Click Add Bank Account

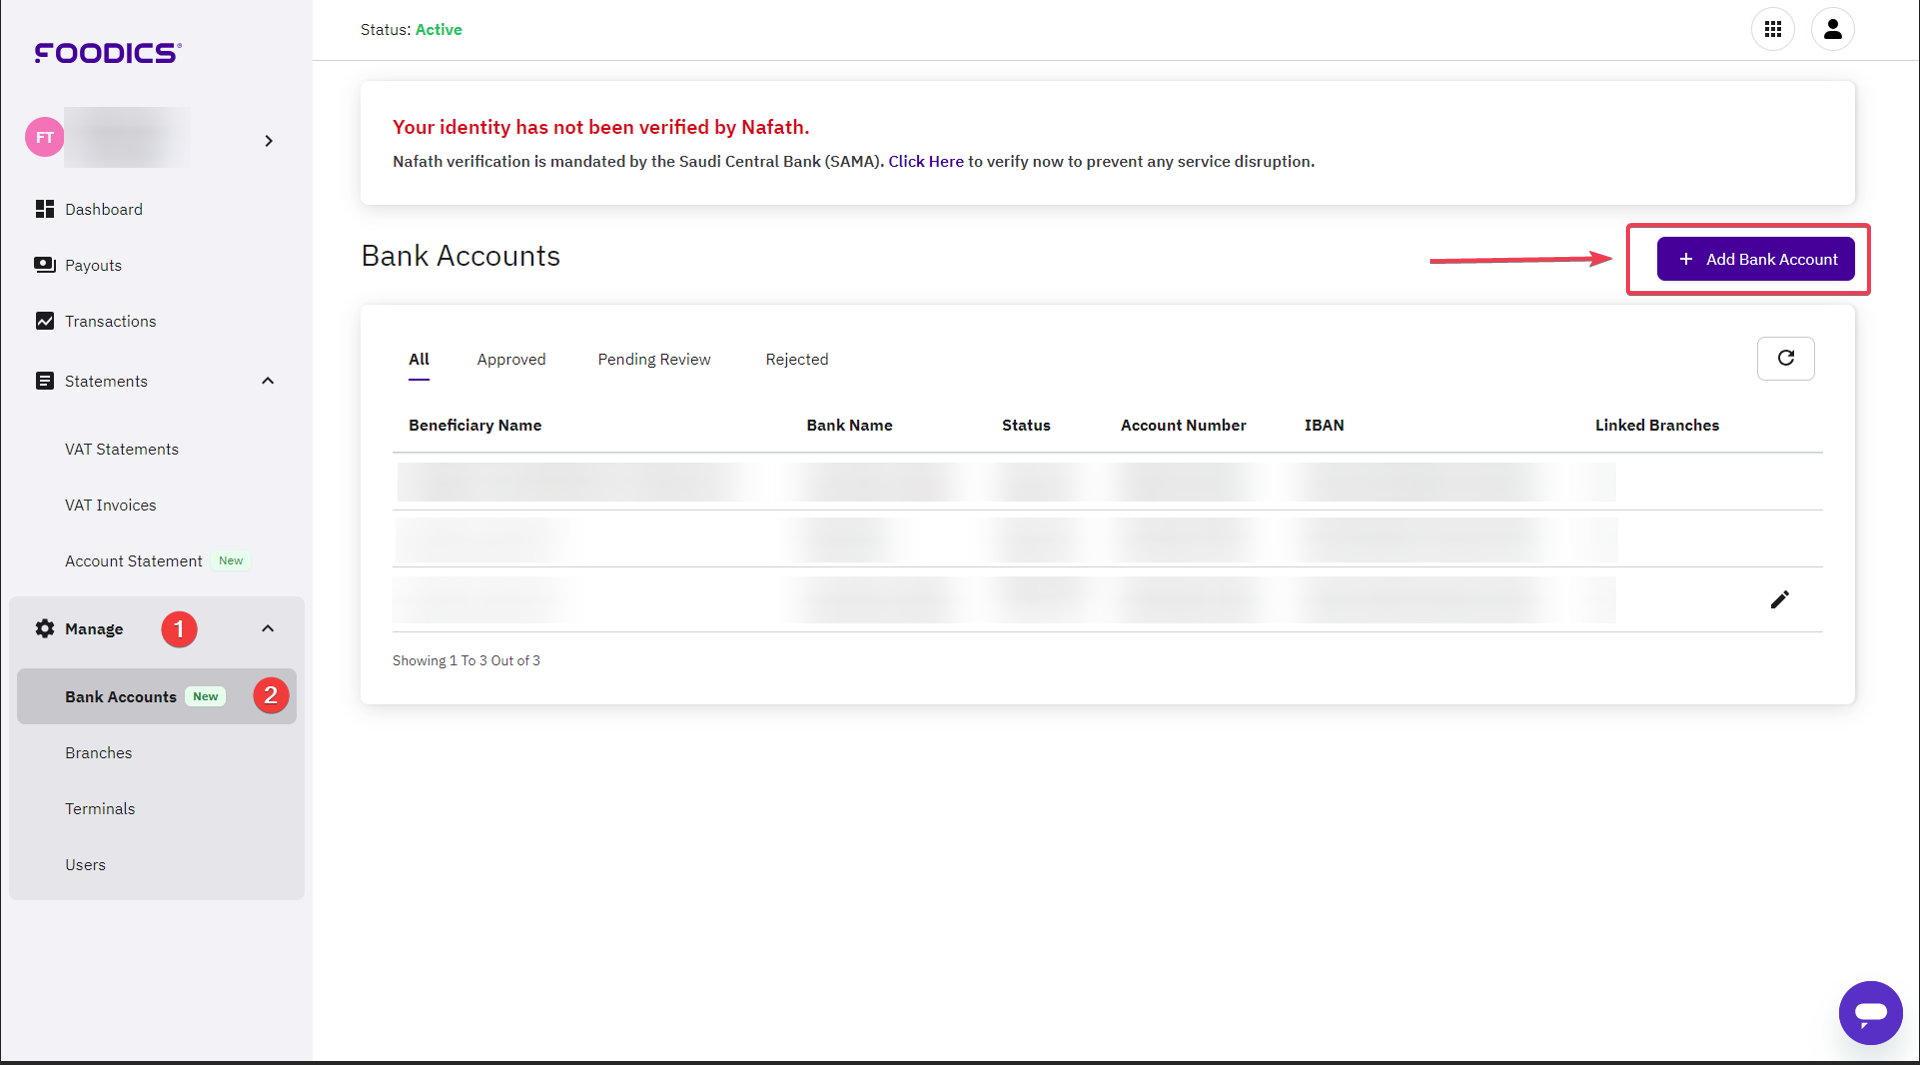pyautogui.click(x=1755, y=259)
